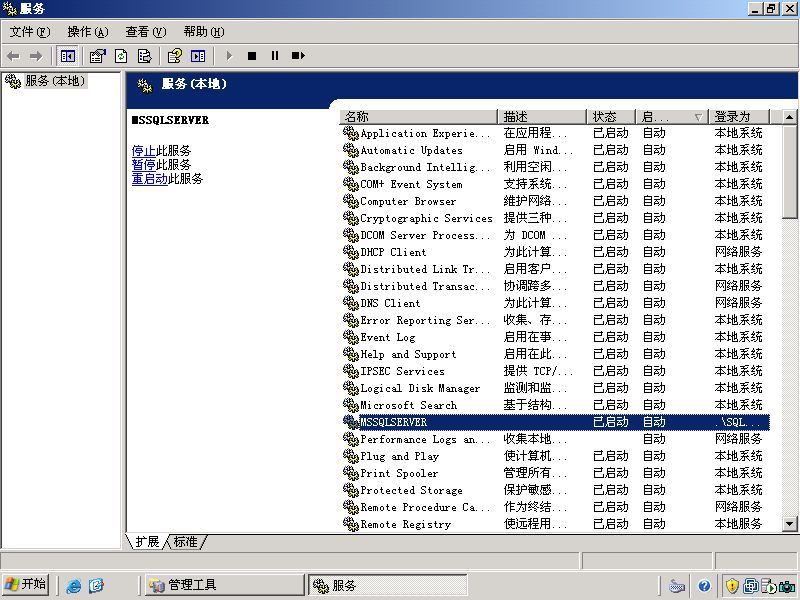This screenshot has width=800, height=600.
Task: Select the Error Reporting Ser... row
Action: coord(555,320)
